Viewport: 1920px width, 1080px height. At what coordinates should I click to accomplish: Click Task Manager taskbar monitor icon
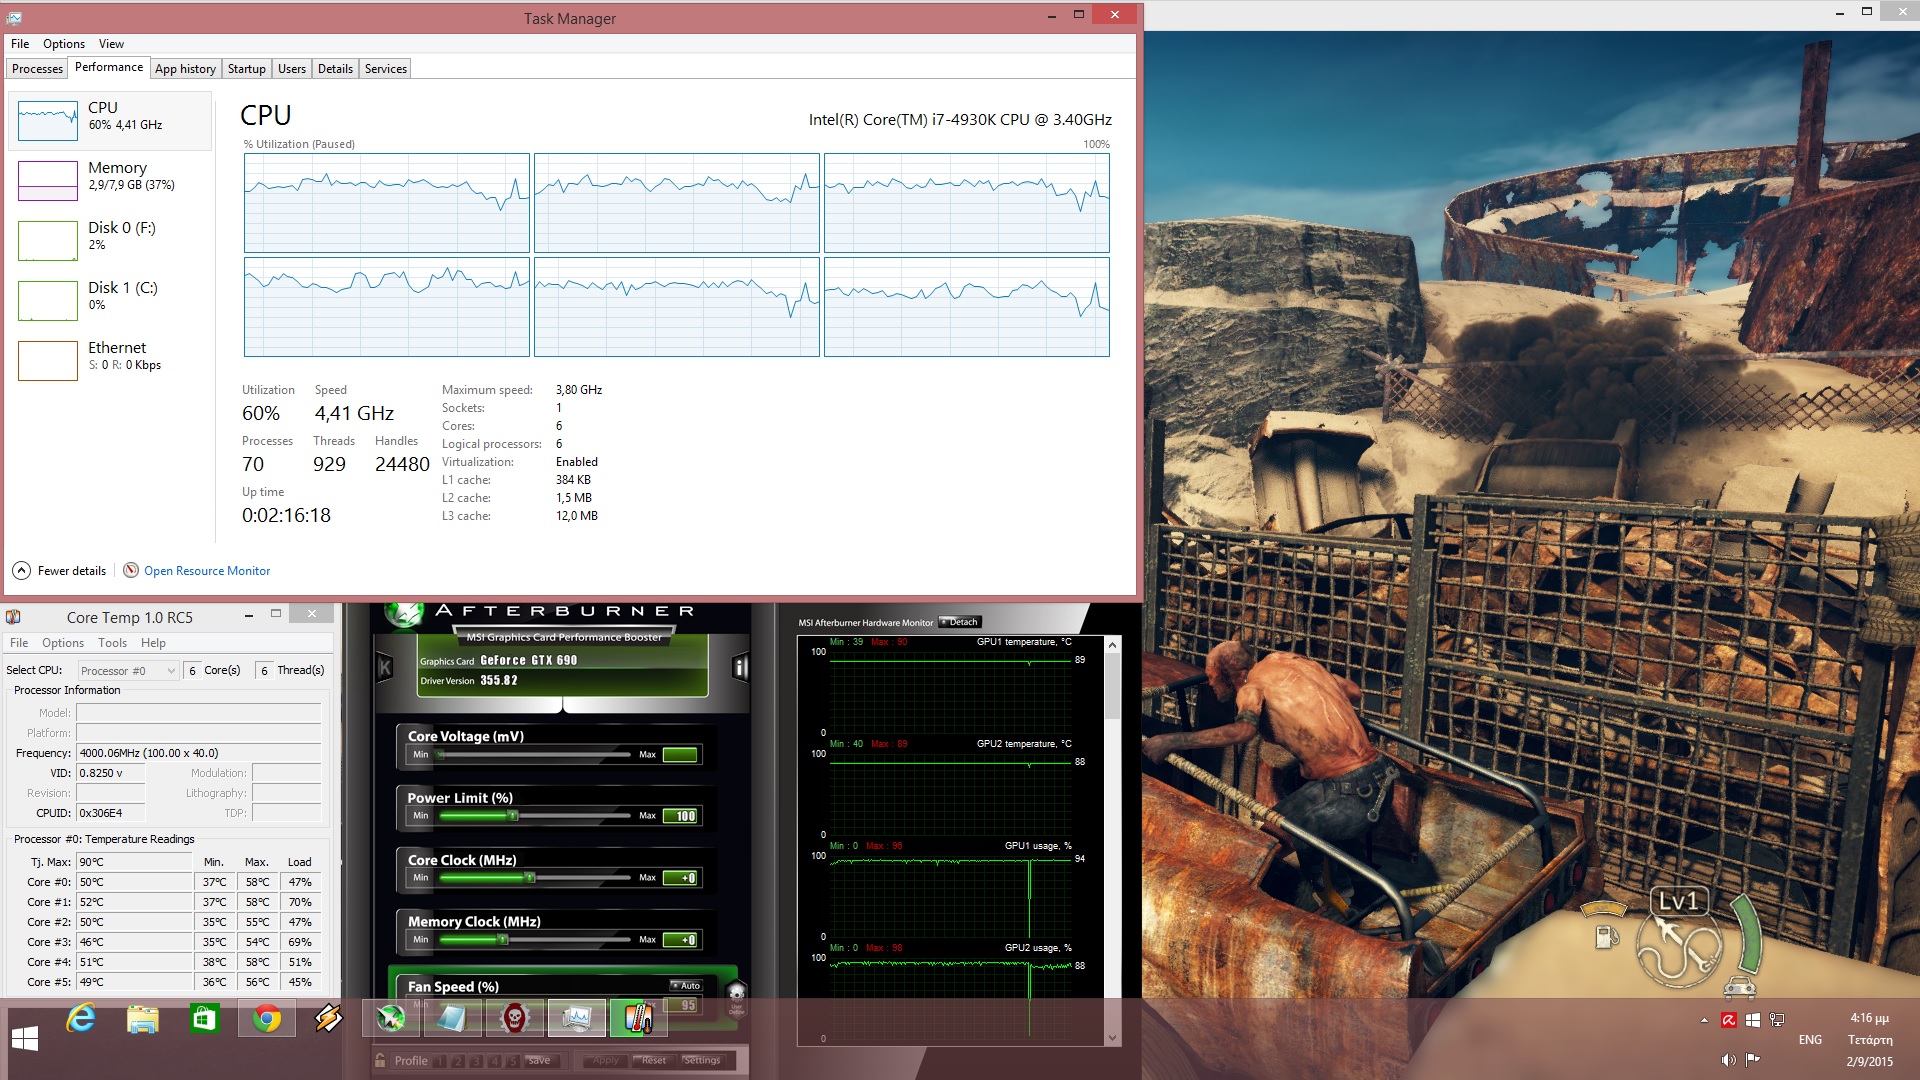pos(577,1019)
